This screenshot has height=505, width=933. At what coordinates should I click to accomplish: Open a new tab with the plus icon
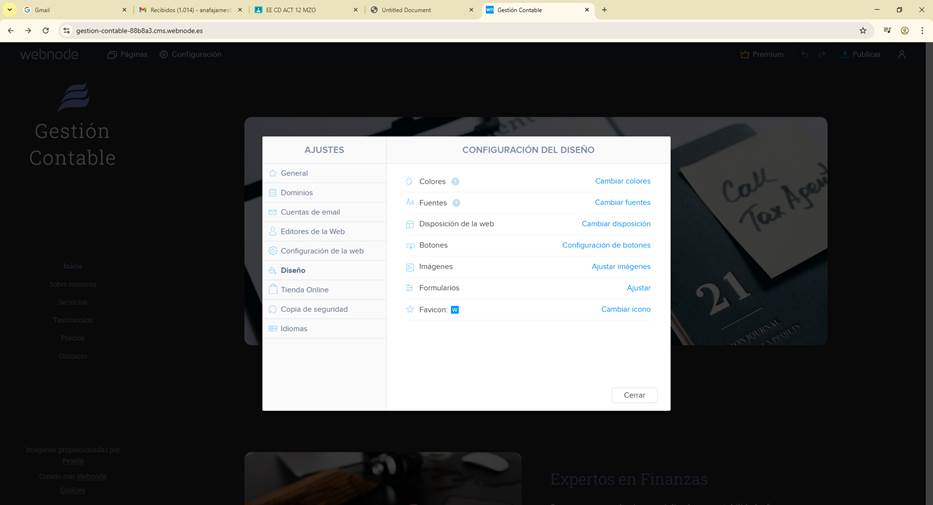tap(604, 10)
